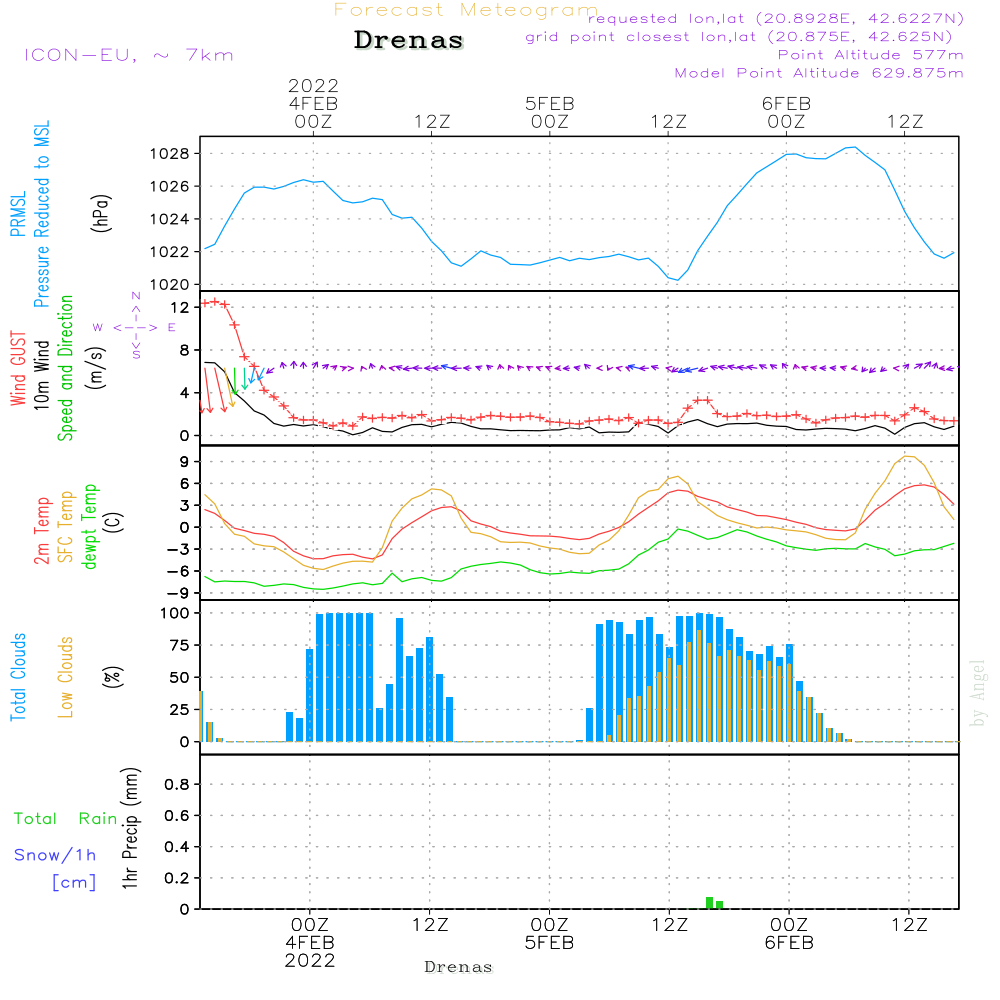1000x1000 pixels.
Task: Click the 1020 pressure axis value
Action: 170,284
